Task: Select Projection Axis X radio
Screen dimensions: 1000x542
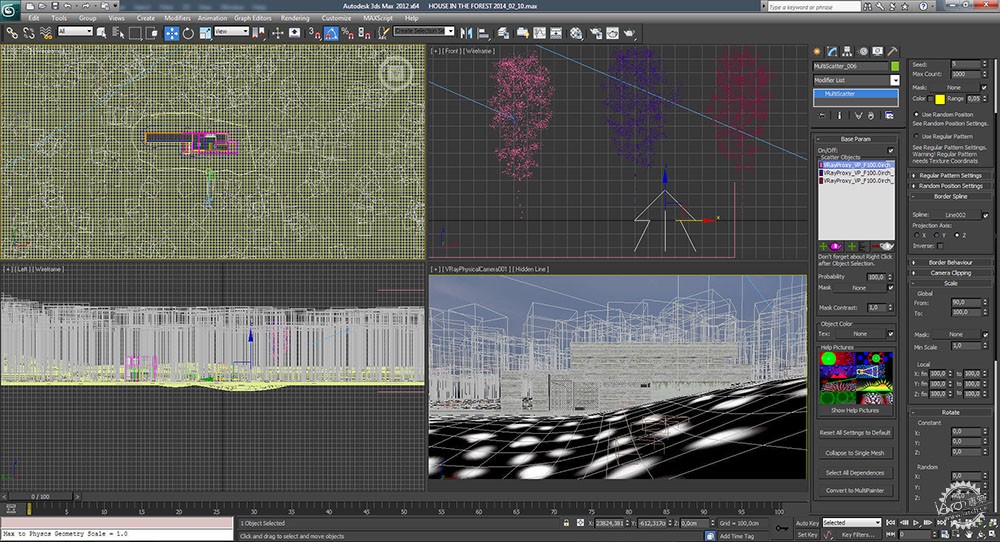Action: tap(917, 235)
